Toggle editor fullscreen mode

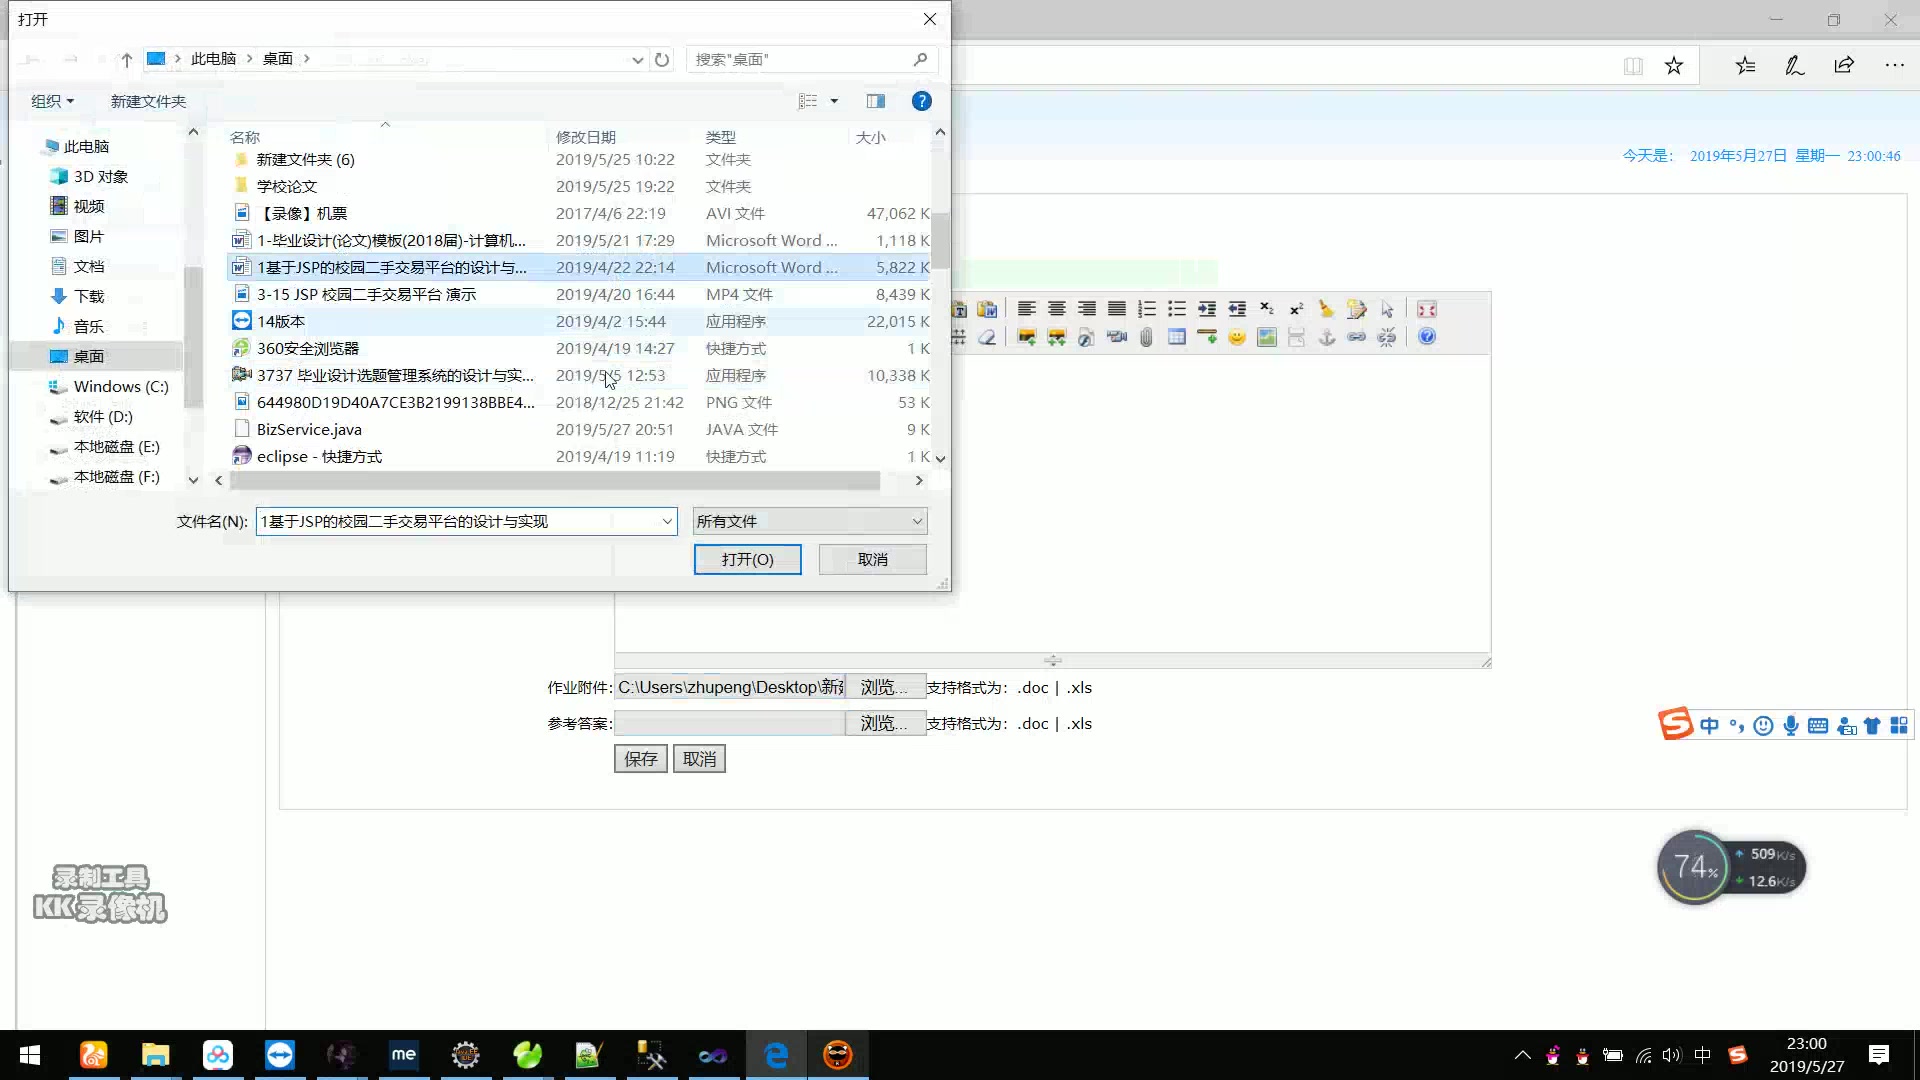(1427, 309)
